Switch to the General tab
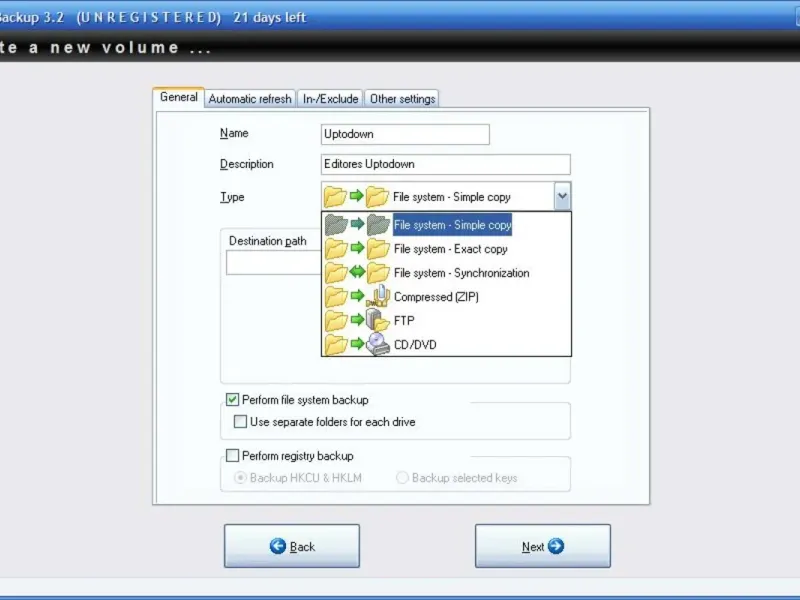Screen dimensions: 800x600 tap(179, 97)
